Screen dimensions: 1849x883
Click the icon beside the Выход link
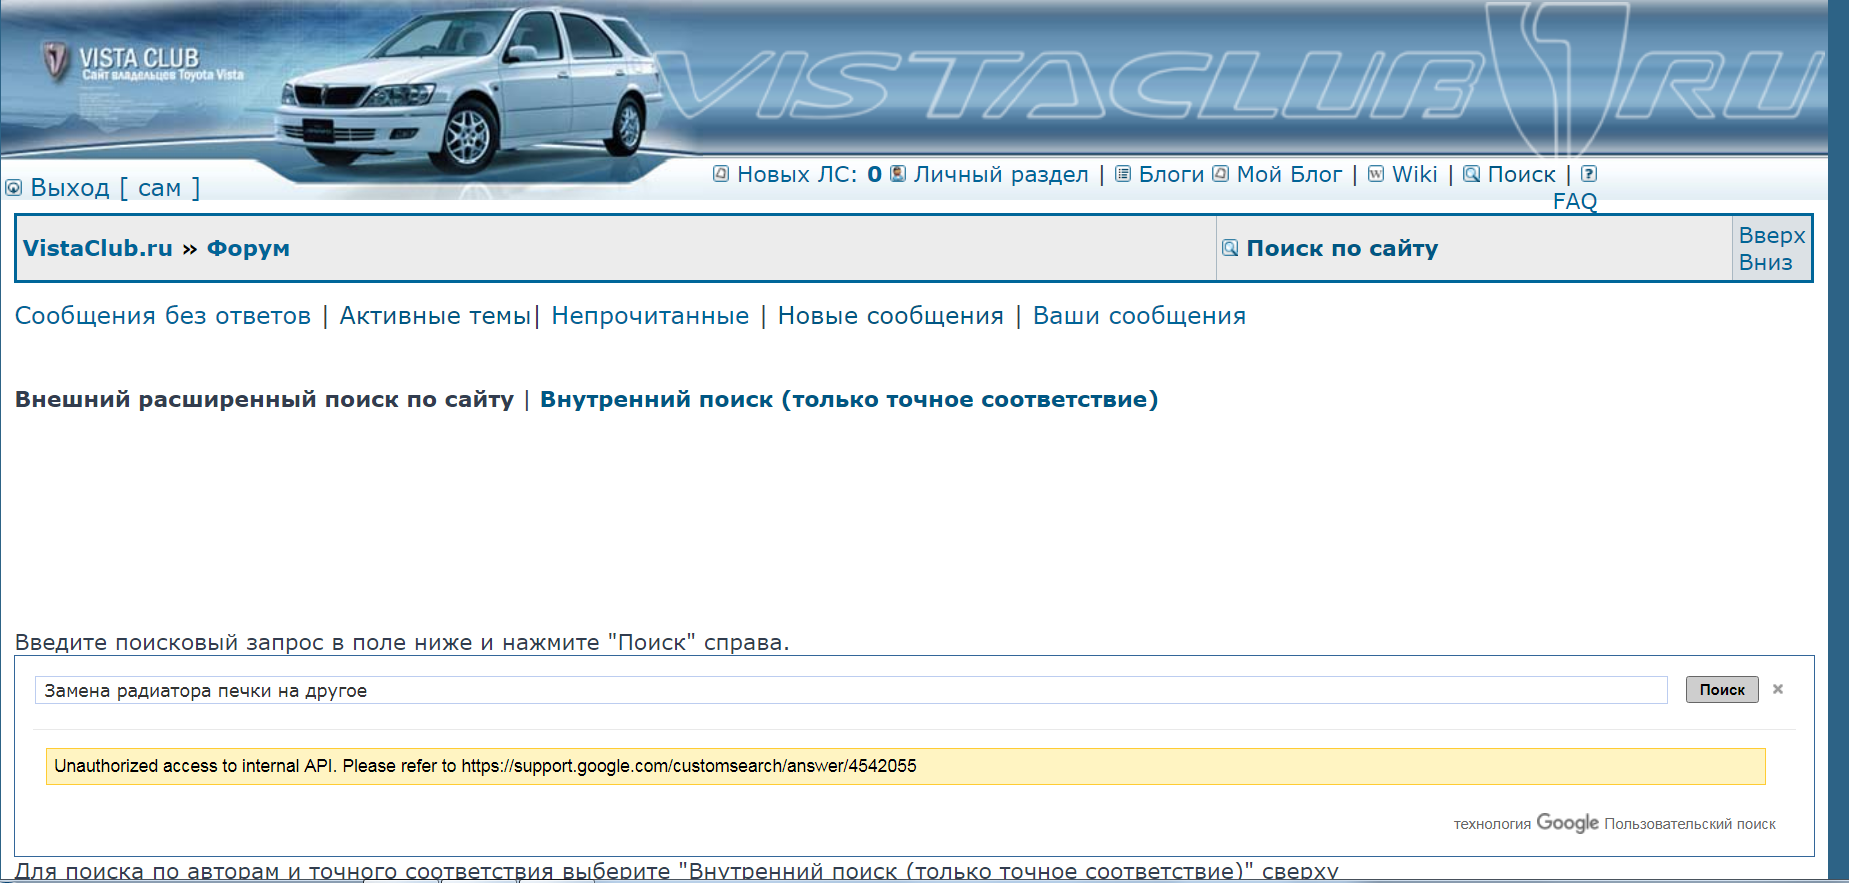(x=14, y=188)
